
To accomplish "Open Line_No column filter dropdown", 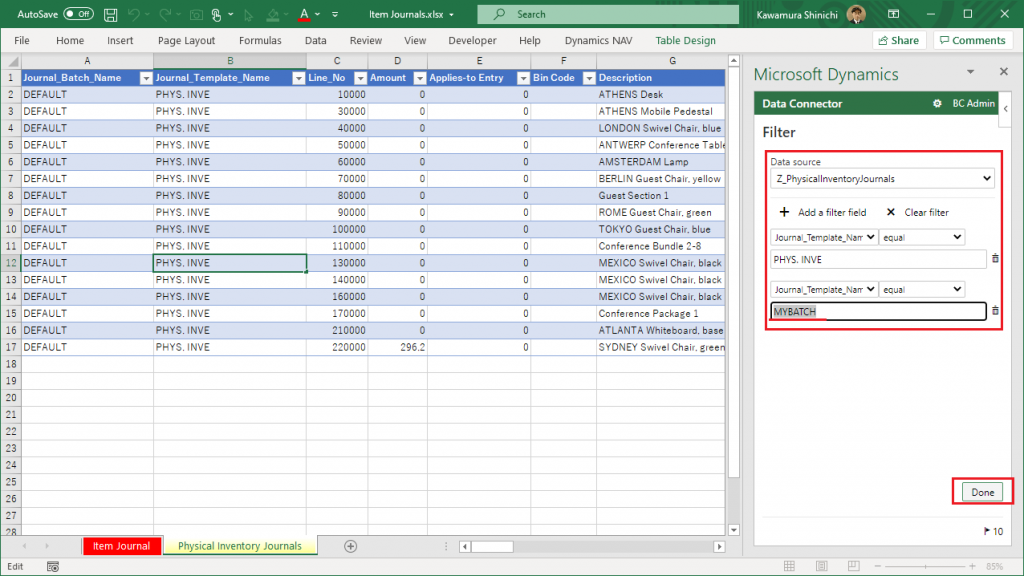I will [x=360, y=78].
